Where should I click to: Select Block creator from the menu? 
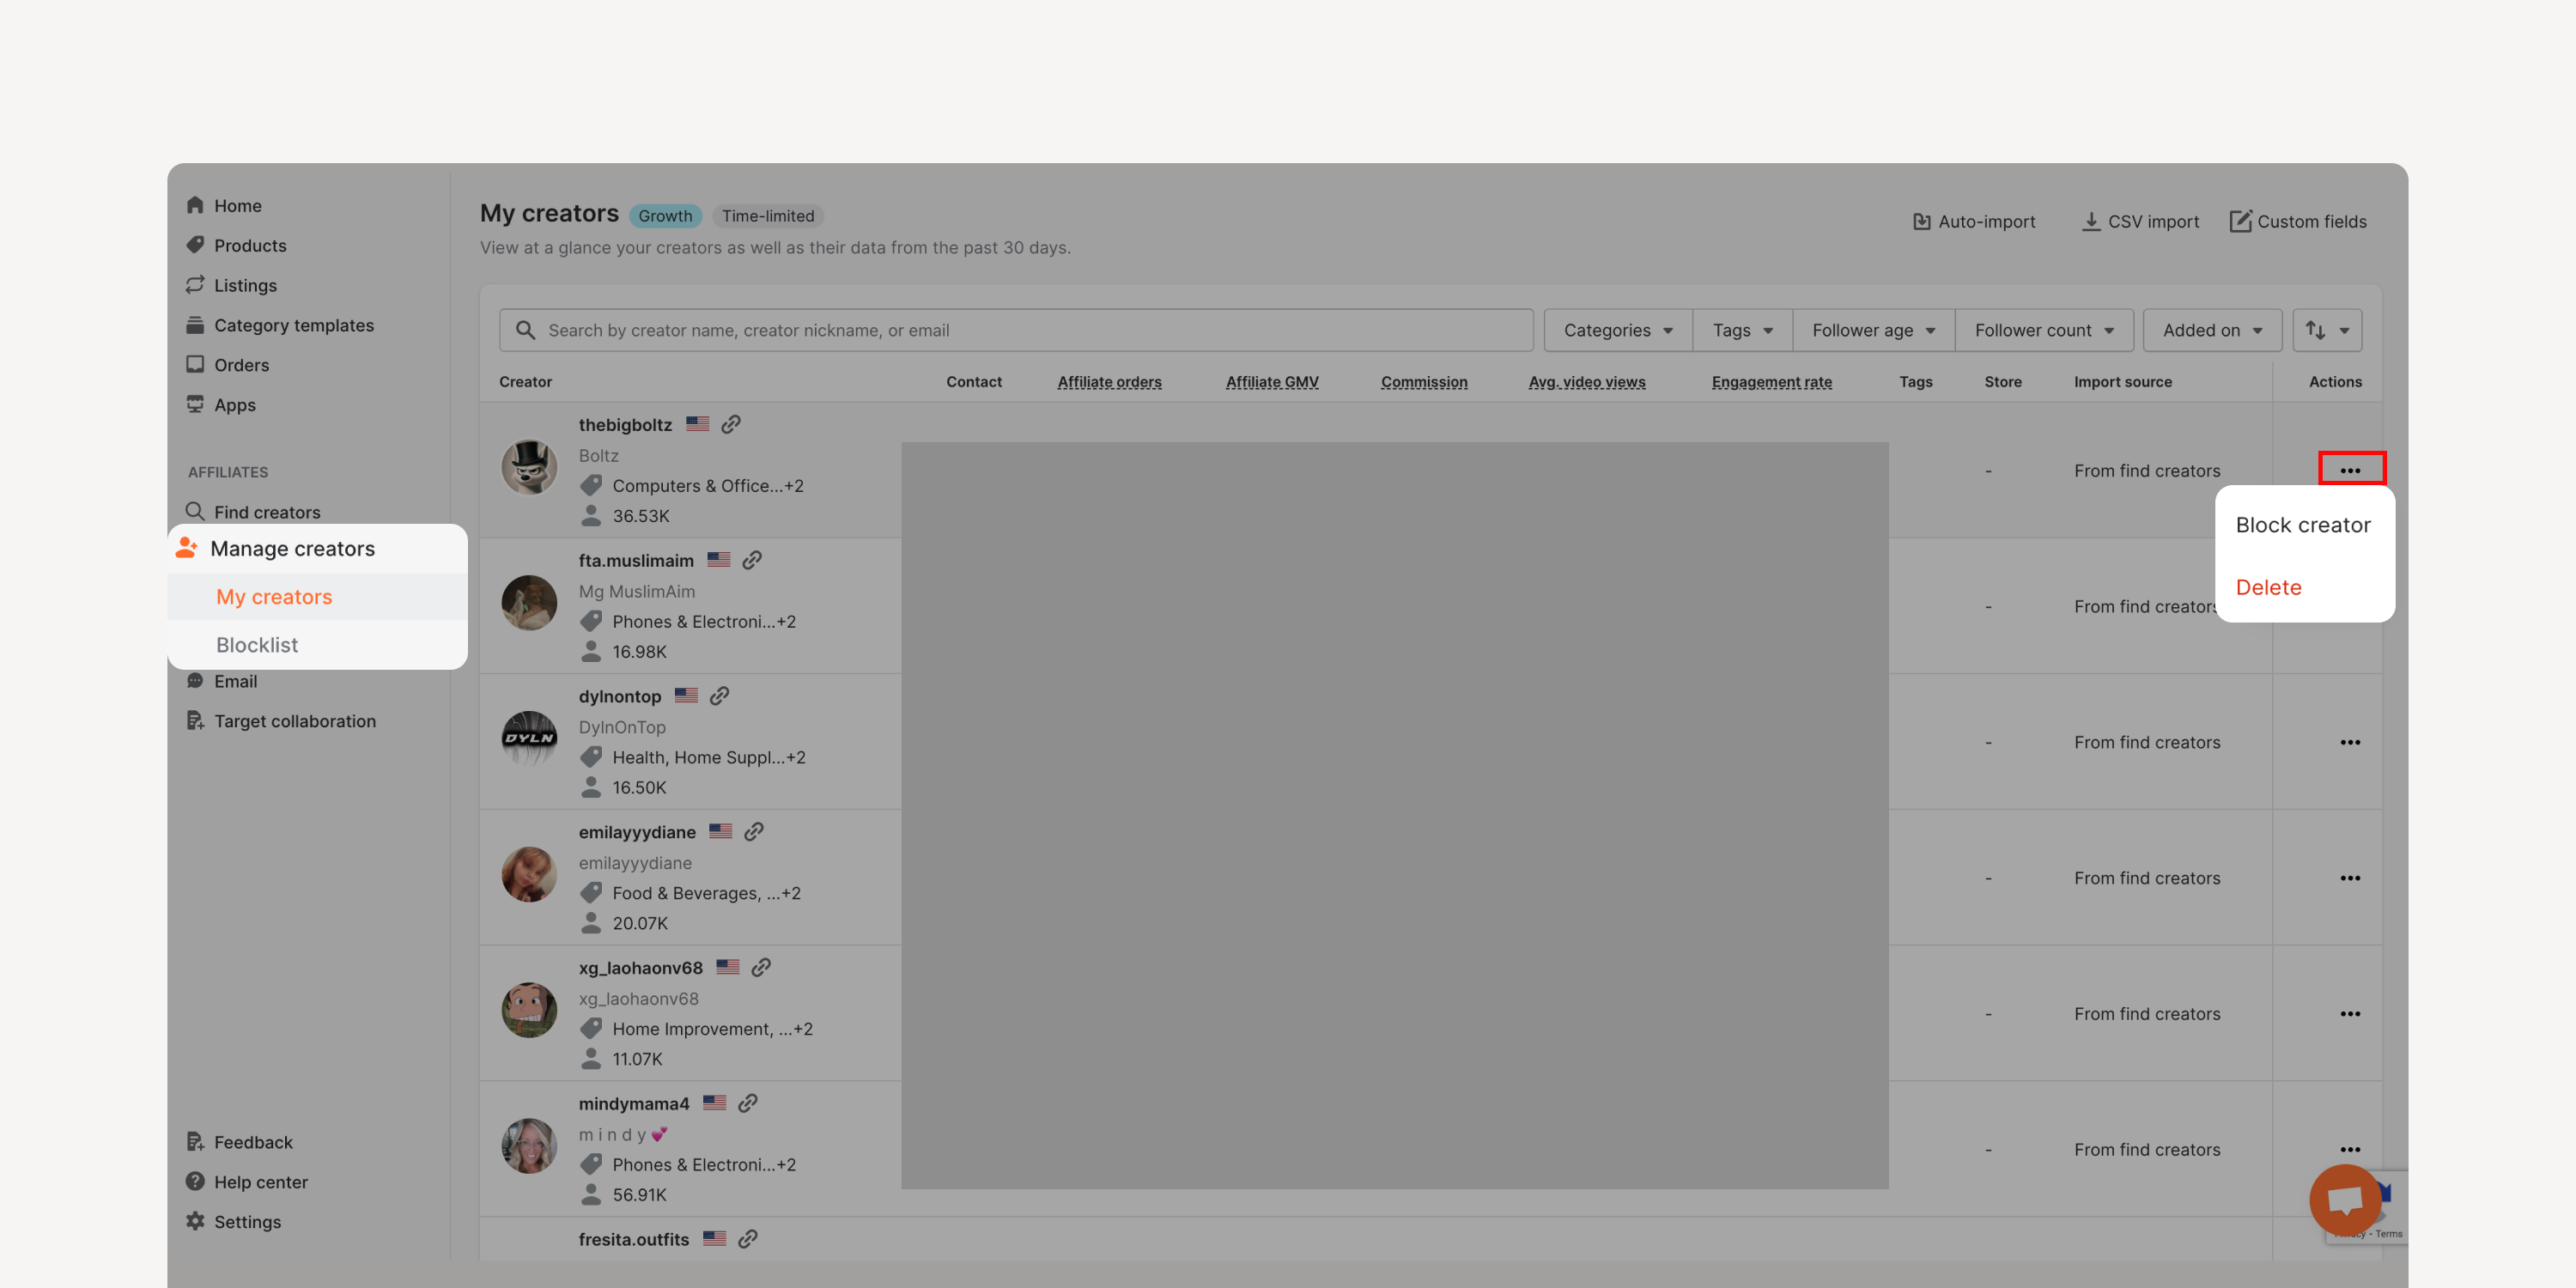2303,525
